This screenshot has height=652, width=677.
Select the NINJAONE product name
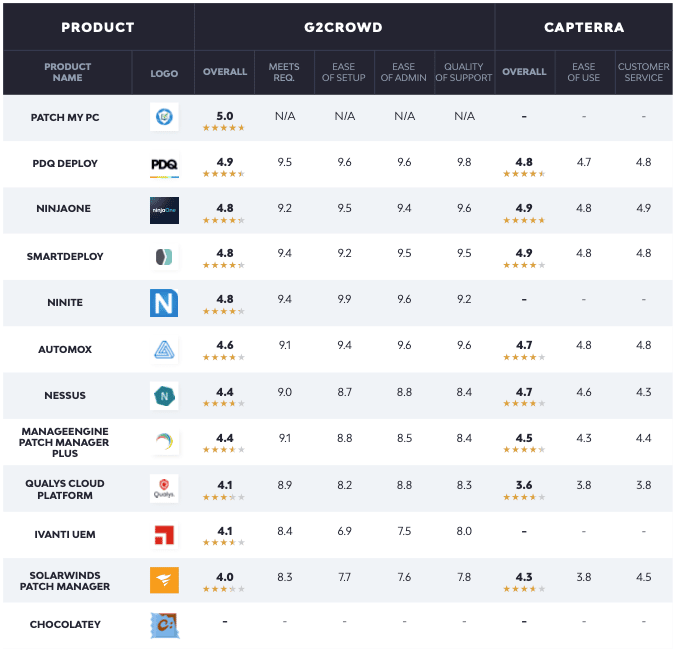[x=63, y=209]
